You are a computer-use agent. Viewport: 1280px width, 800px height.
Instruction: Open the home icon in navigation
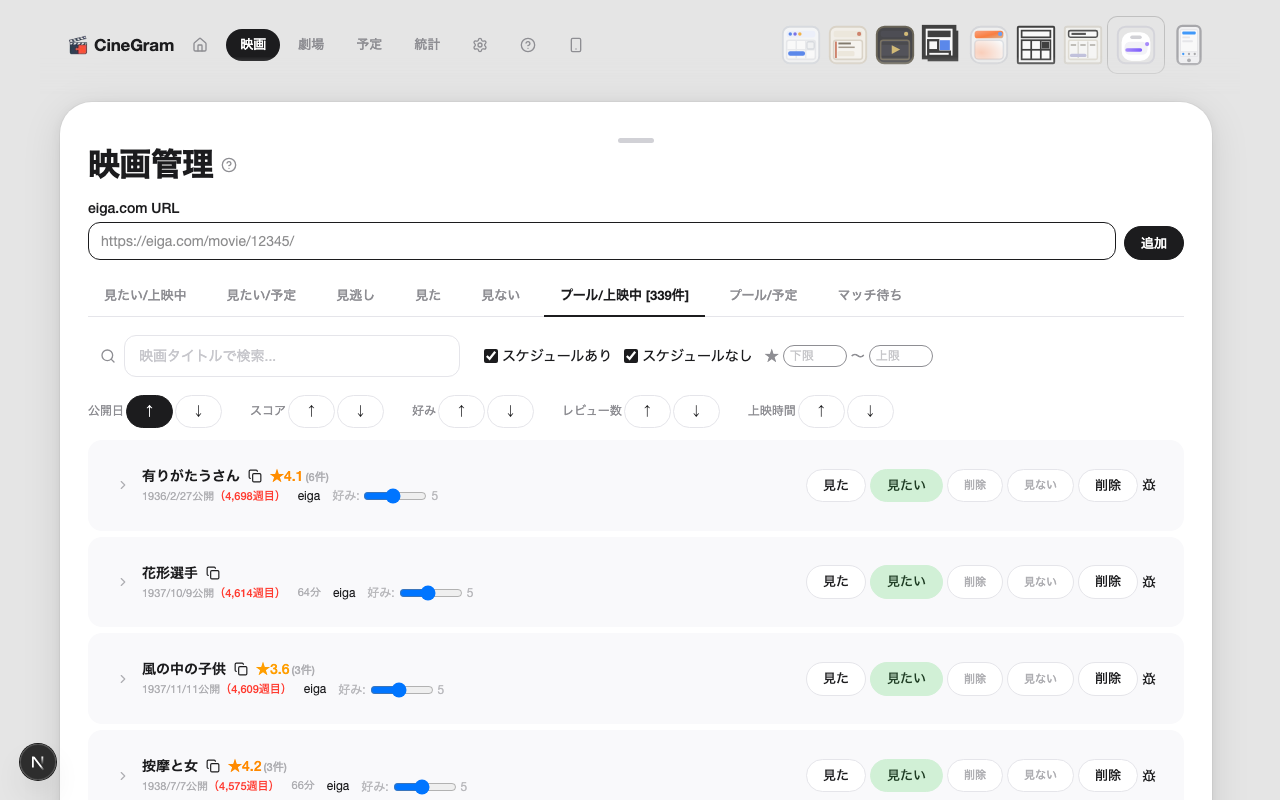pos(199,44)
